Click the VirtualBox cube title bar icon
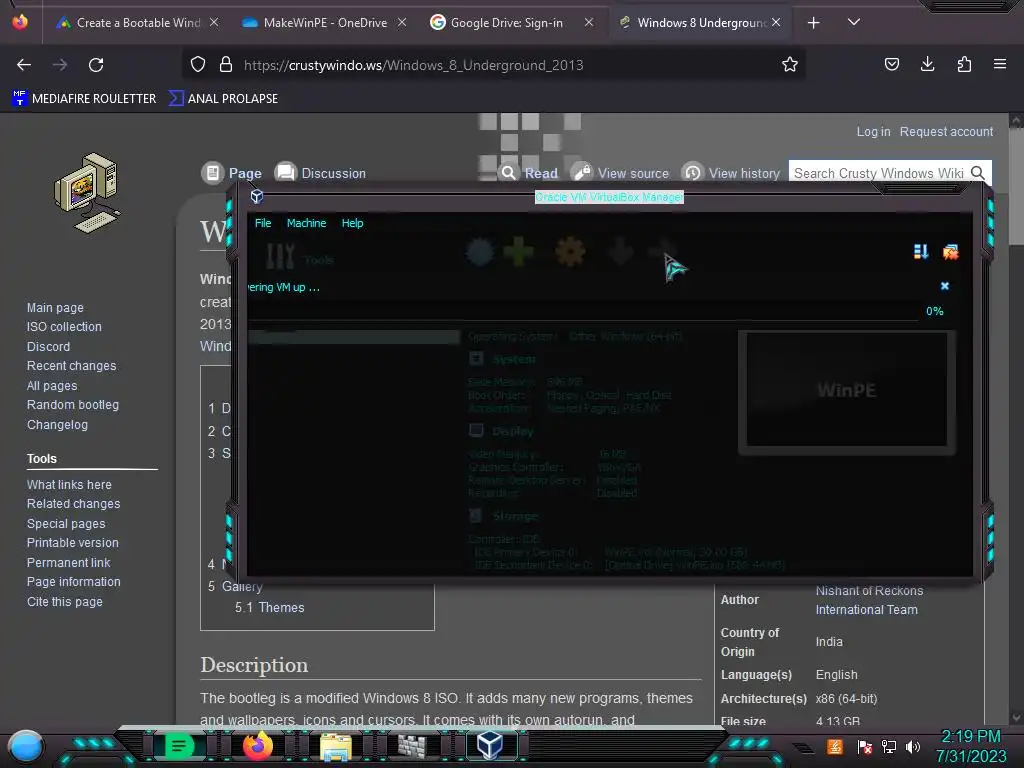This screenshot has height=768, width=1024. click(x=257, y=196)
